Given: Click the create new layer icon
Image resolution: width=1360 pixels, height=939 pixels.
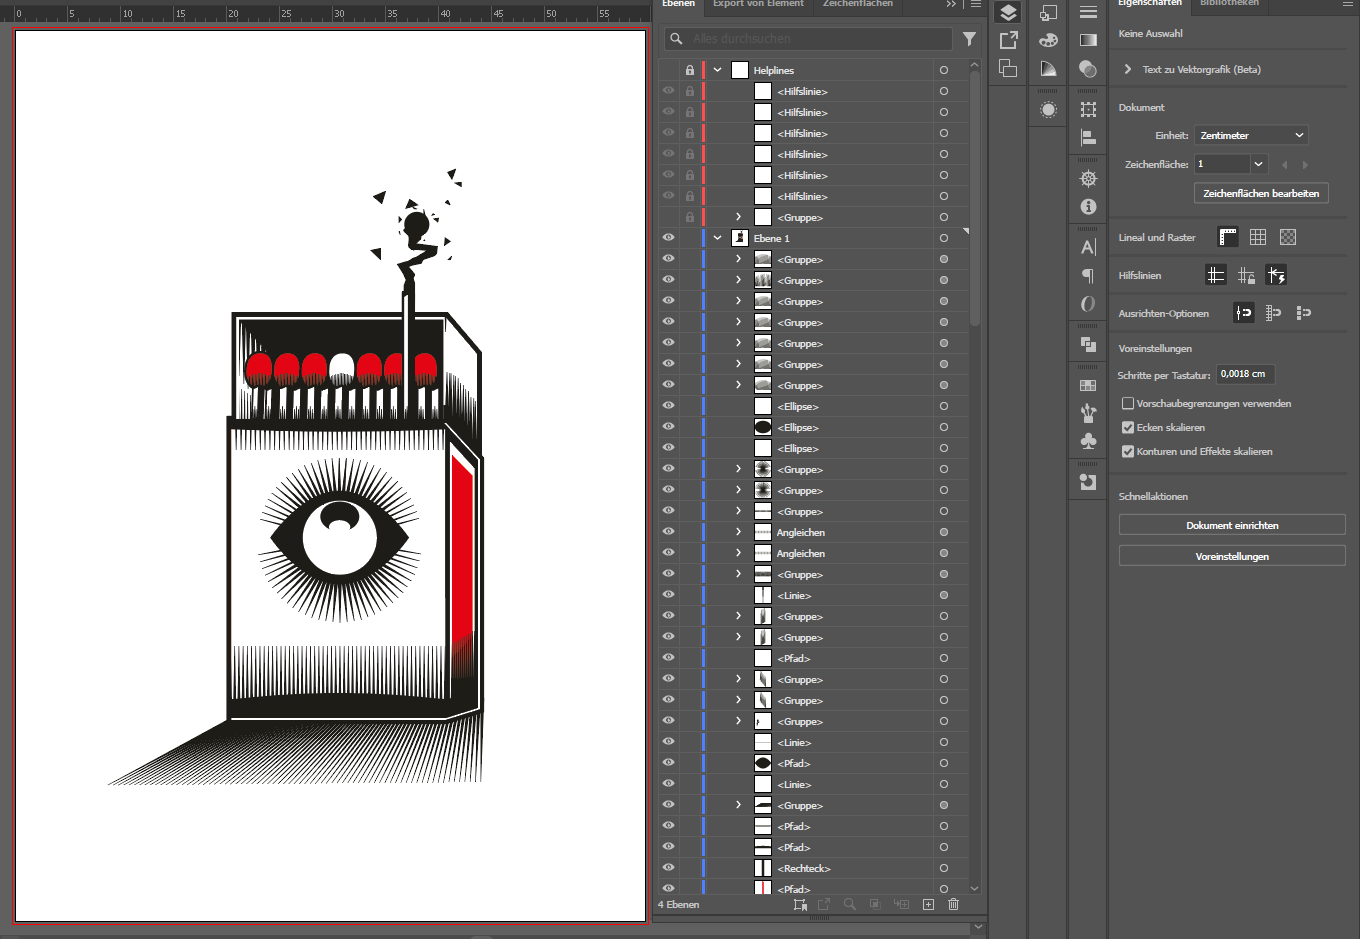Looking at the screenshot, I should [x=928, y=904].
